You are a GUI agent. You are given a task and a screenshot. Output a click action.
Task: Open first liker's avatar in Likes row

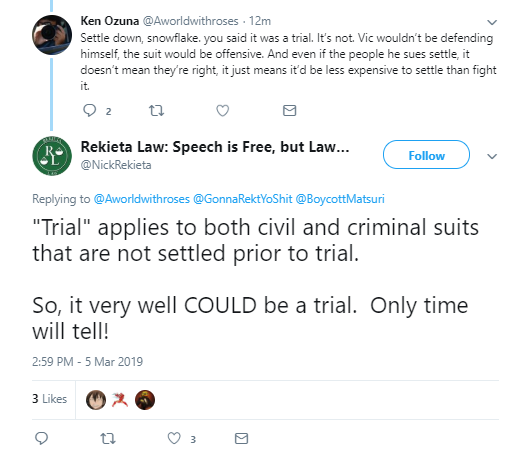(96, 400)
